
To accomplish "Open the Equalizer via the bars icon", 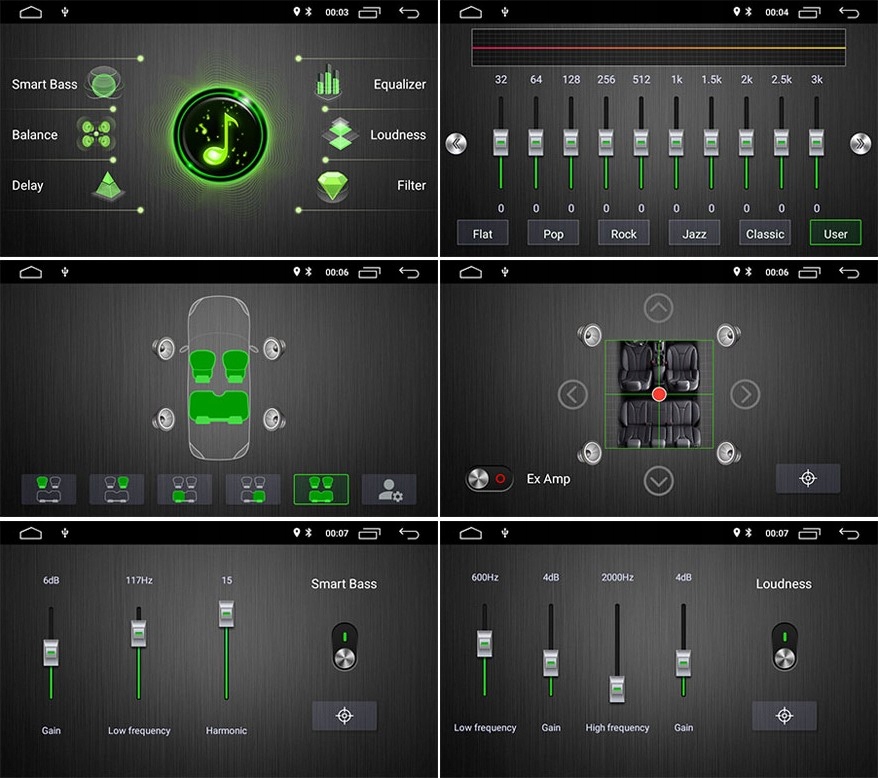I will tap(328, 81).
